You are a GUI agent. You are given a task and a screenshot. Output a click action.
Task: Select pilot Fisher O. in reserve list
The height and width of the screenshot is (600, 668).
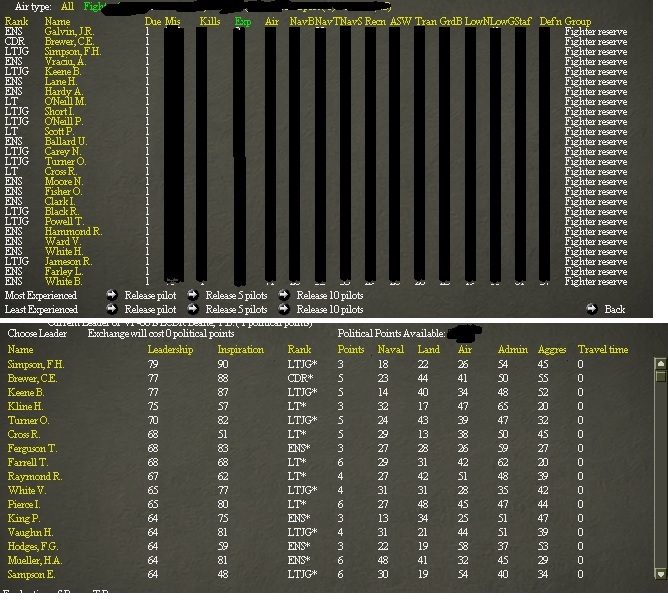pos(63,192)
